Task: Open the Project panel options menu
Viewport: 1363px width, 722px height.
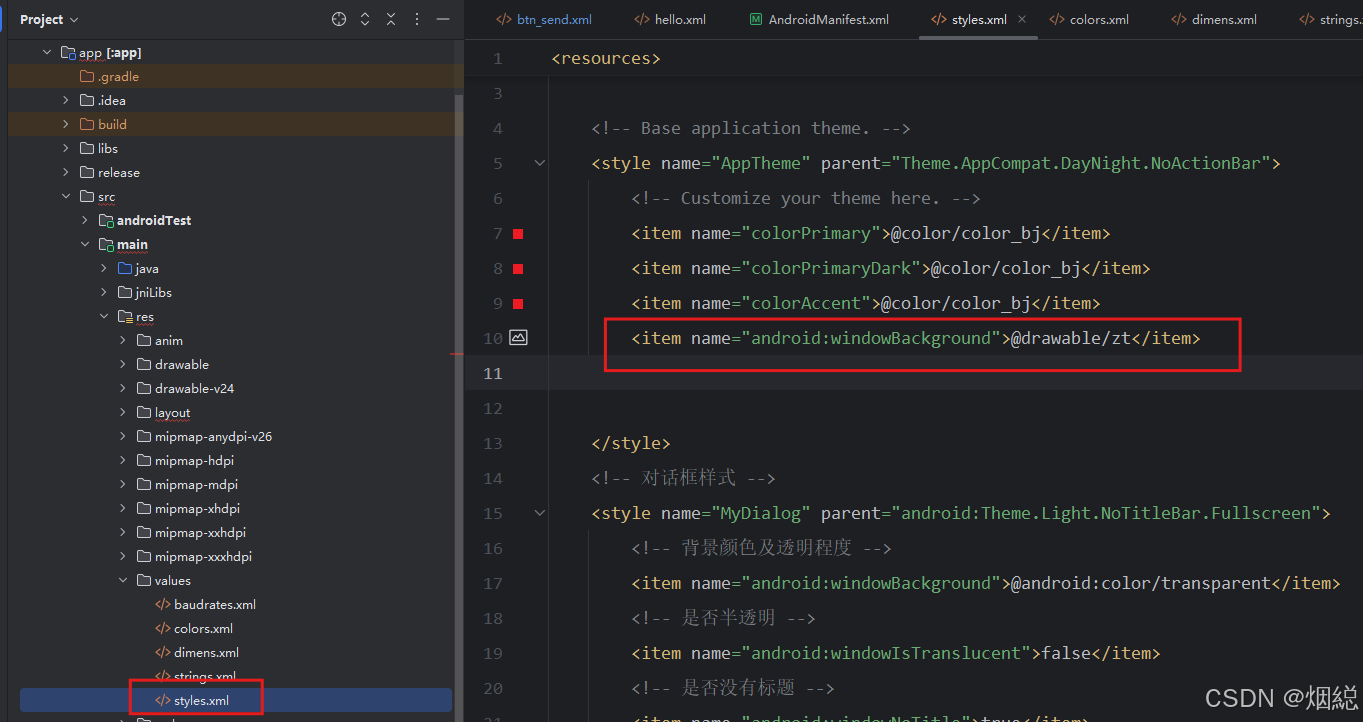Action: pos(417,19)
